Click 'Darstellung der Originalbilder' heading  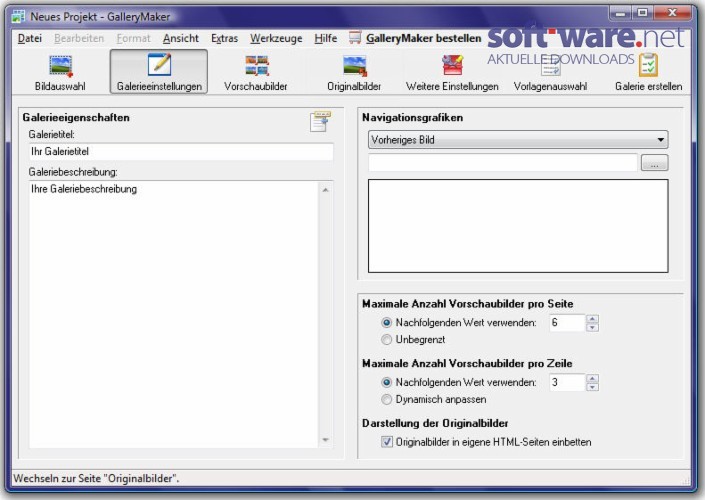tap(435, 423)
